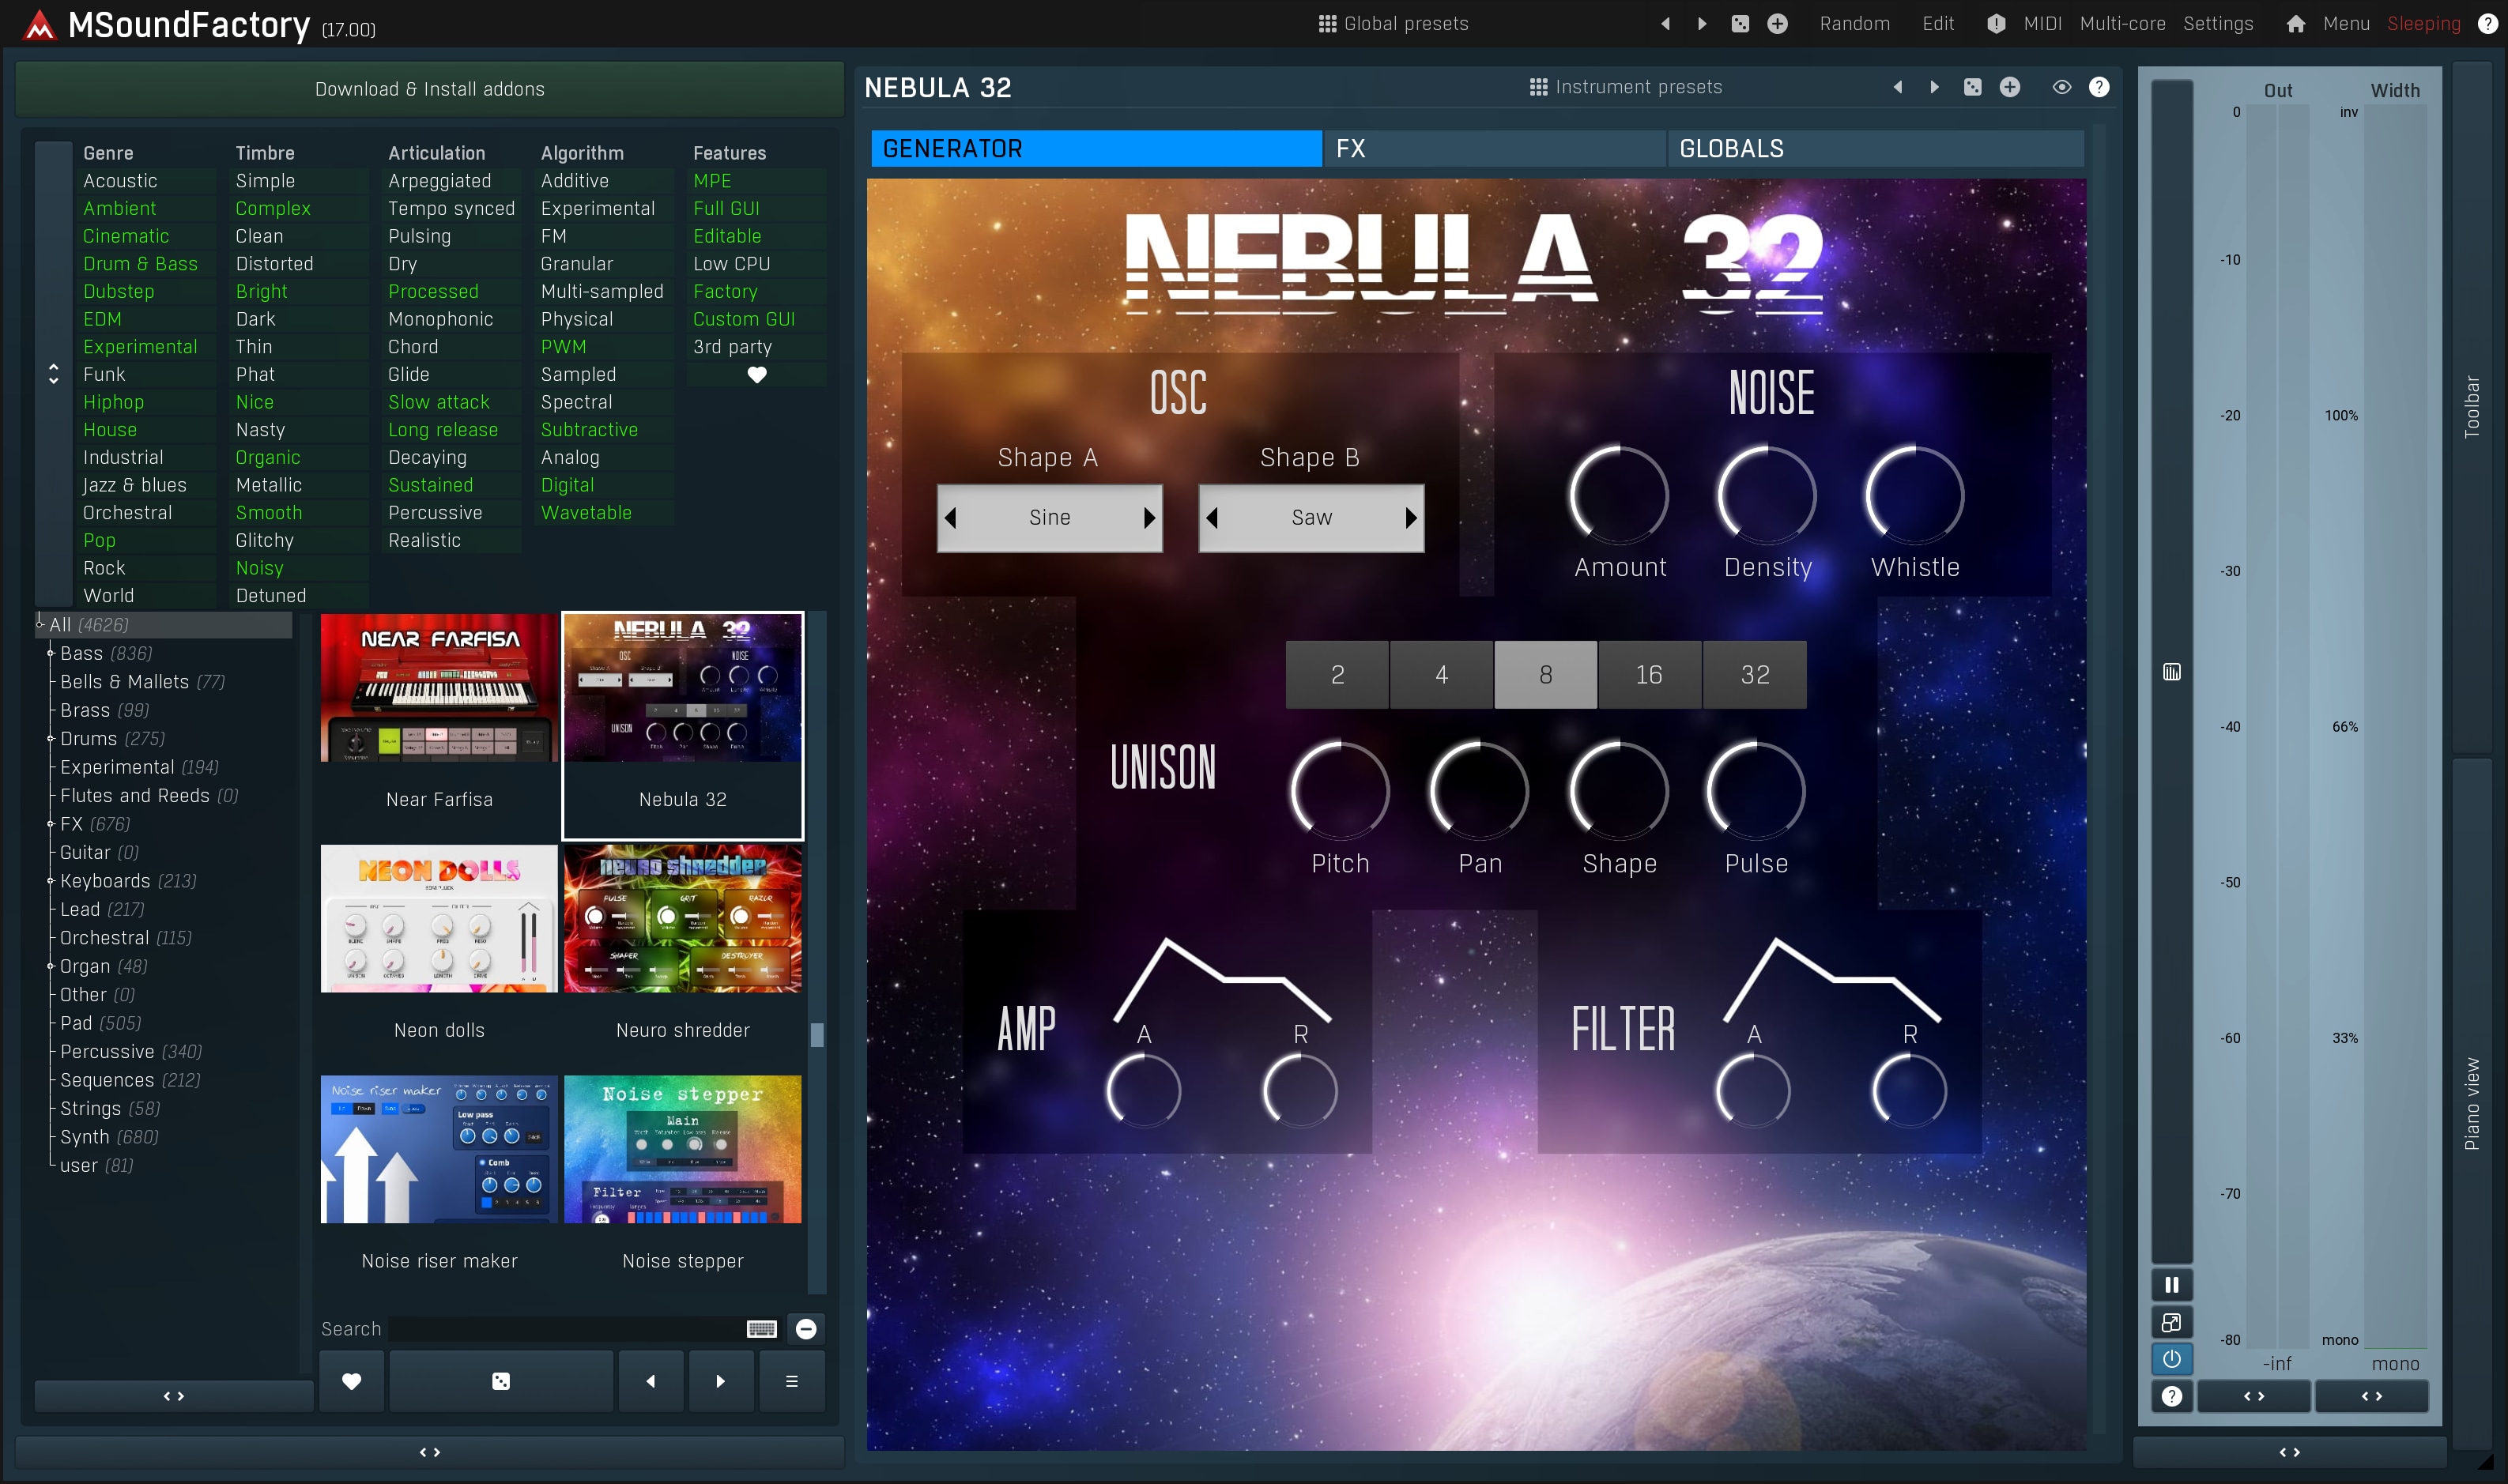This screenshot has height=1484, width=2508.
Task: Click the home icon in top bar
Action: point(2295,24)
